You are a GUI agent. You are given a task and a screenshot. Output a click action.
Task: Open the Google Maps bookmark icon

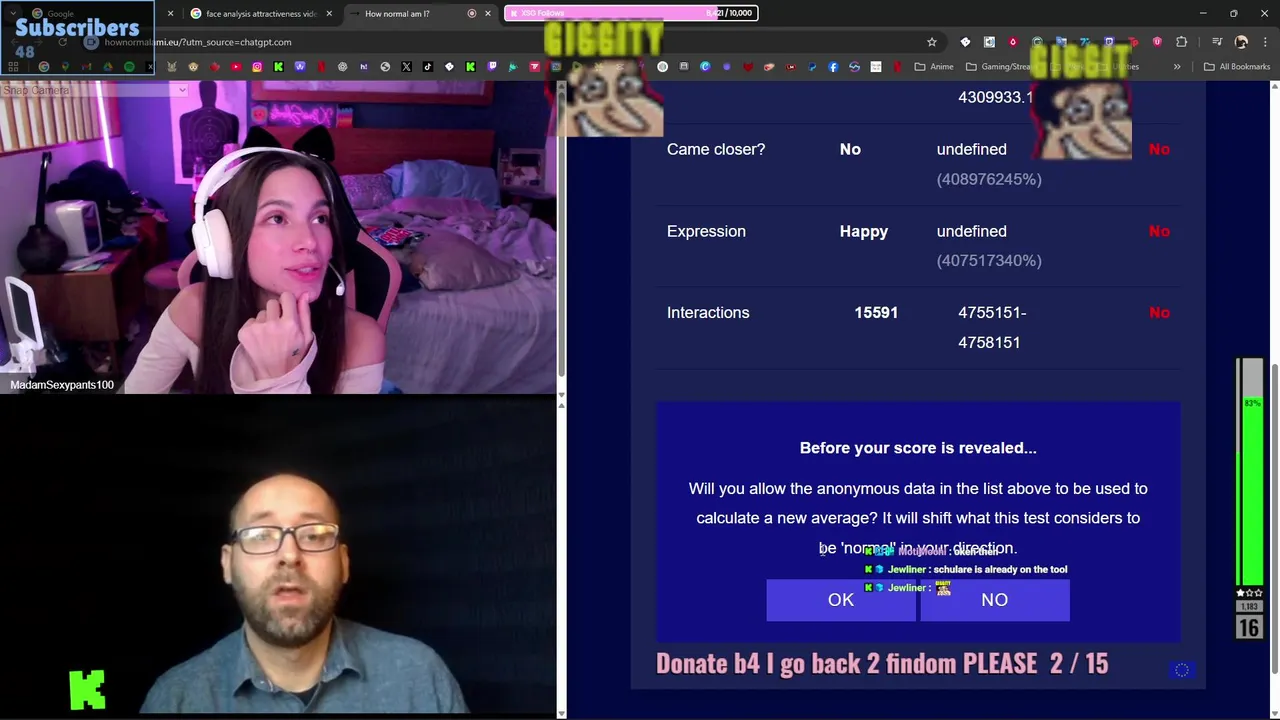pyautogui.click(x=65, y=66)
